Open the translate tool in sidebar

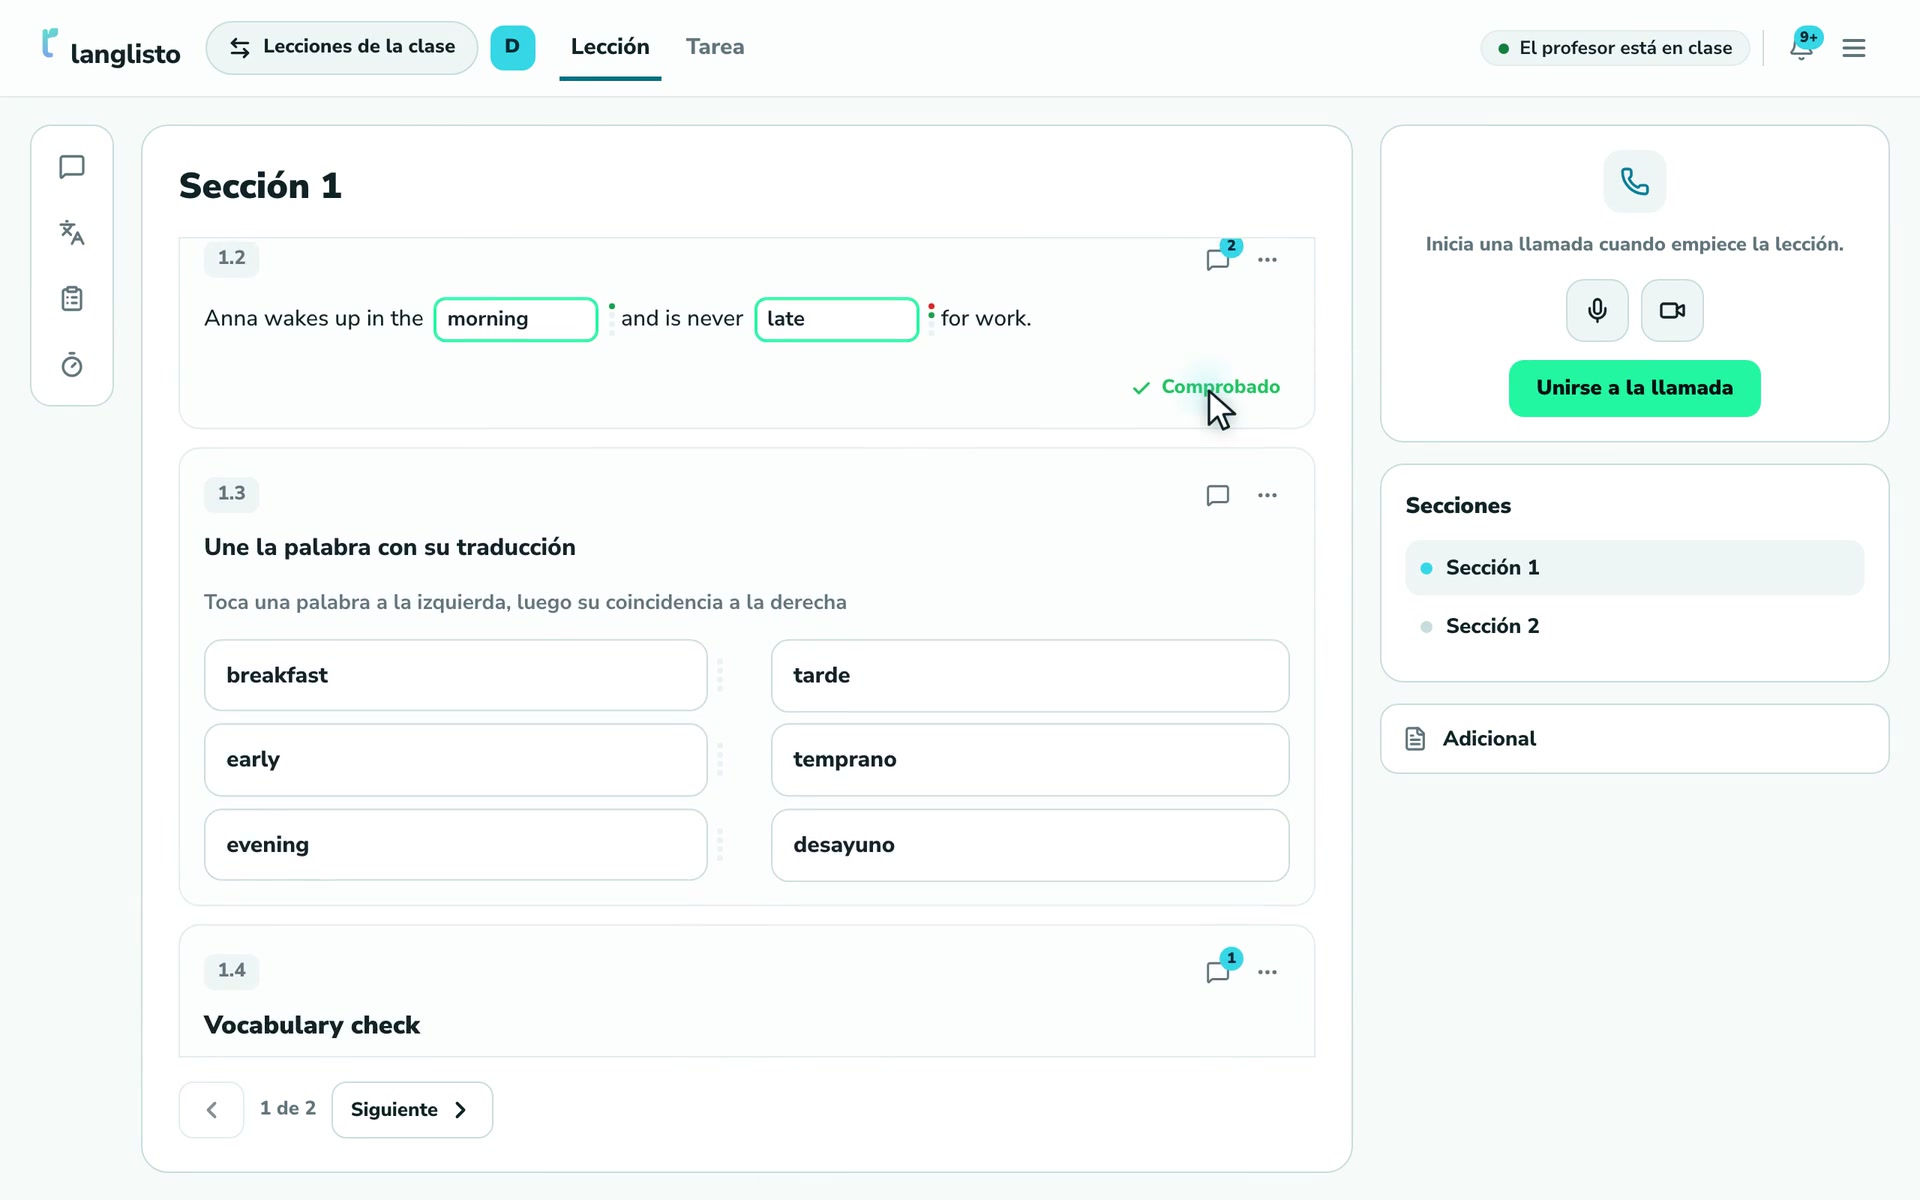click(72, 233)
